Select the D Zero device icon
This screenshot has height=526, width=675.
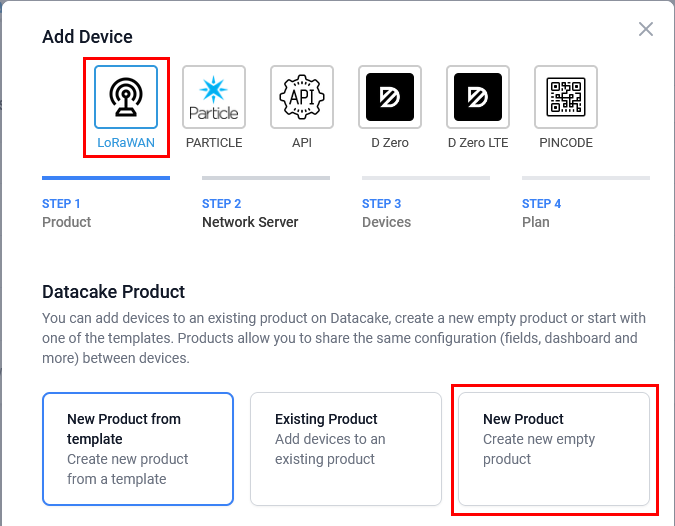(x=390, y=97)
